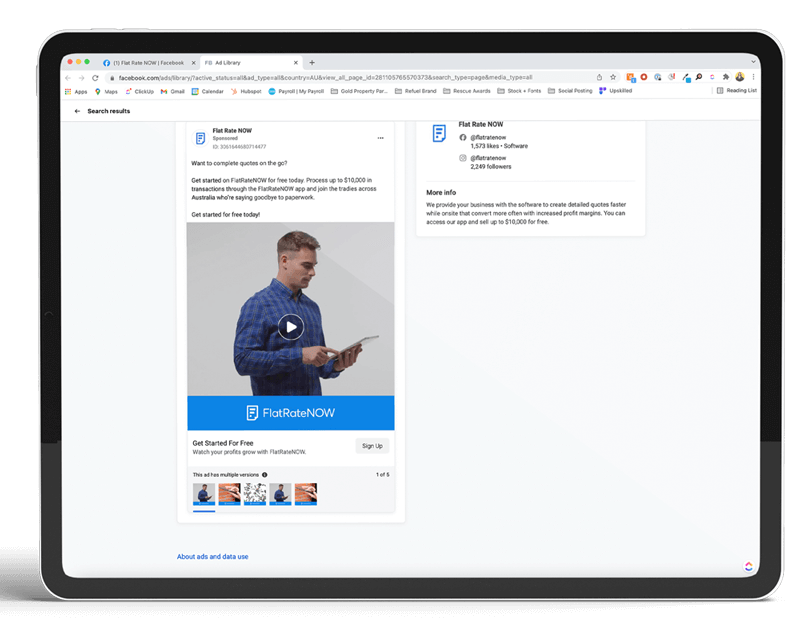Expand the Gold Property Par... bookmark folder
This screenshot has height=642, width=800.
[359, 91]
